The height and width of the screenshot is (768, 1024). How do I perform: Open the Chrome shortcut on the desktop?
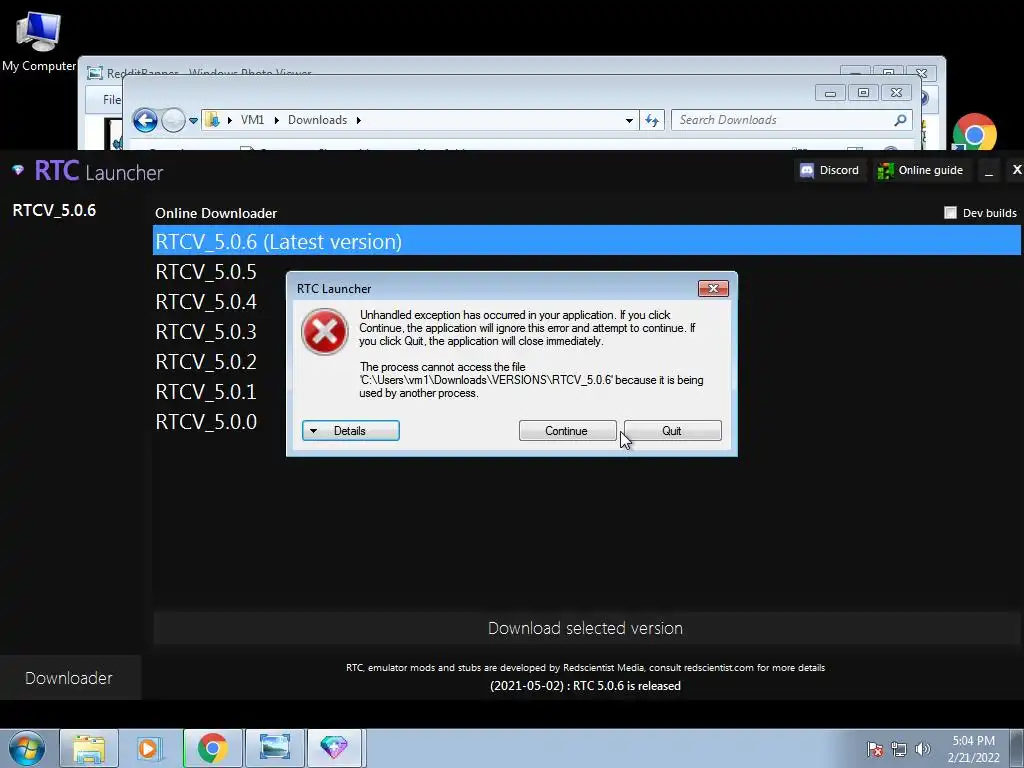974,133
